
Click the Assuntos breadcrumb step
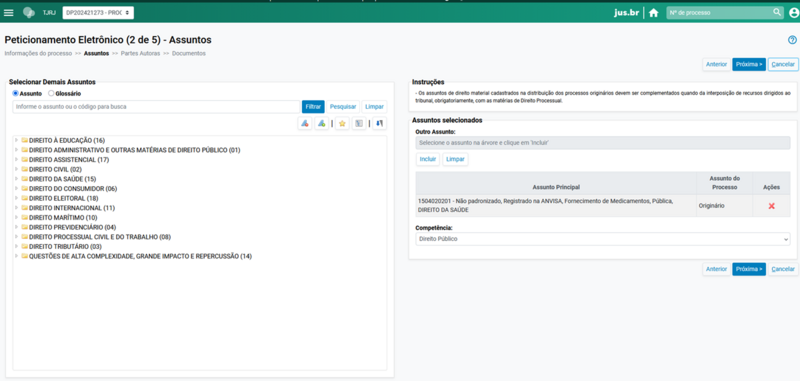click(96, 53)
